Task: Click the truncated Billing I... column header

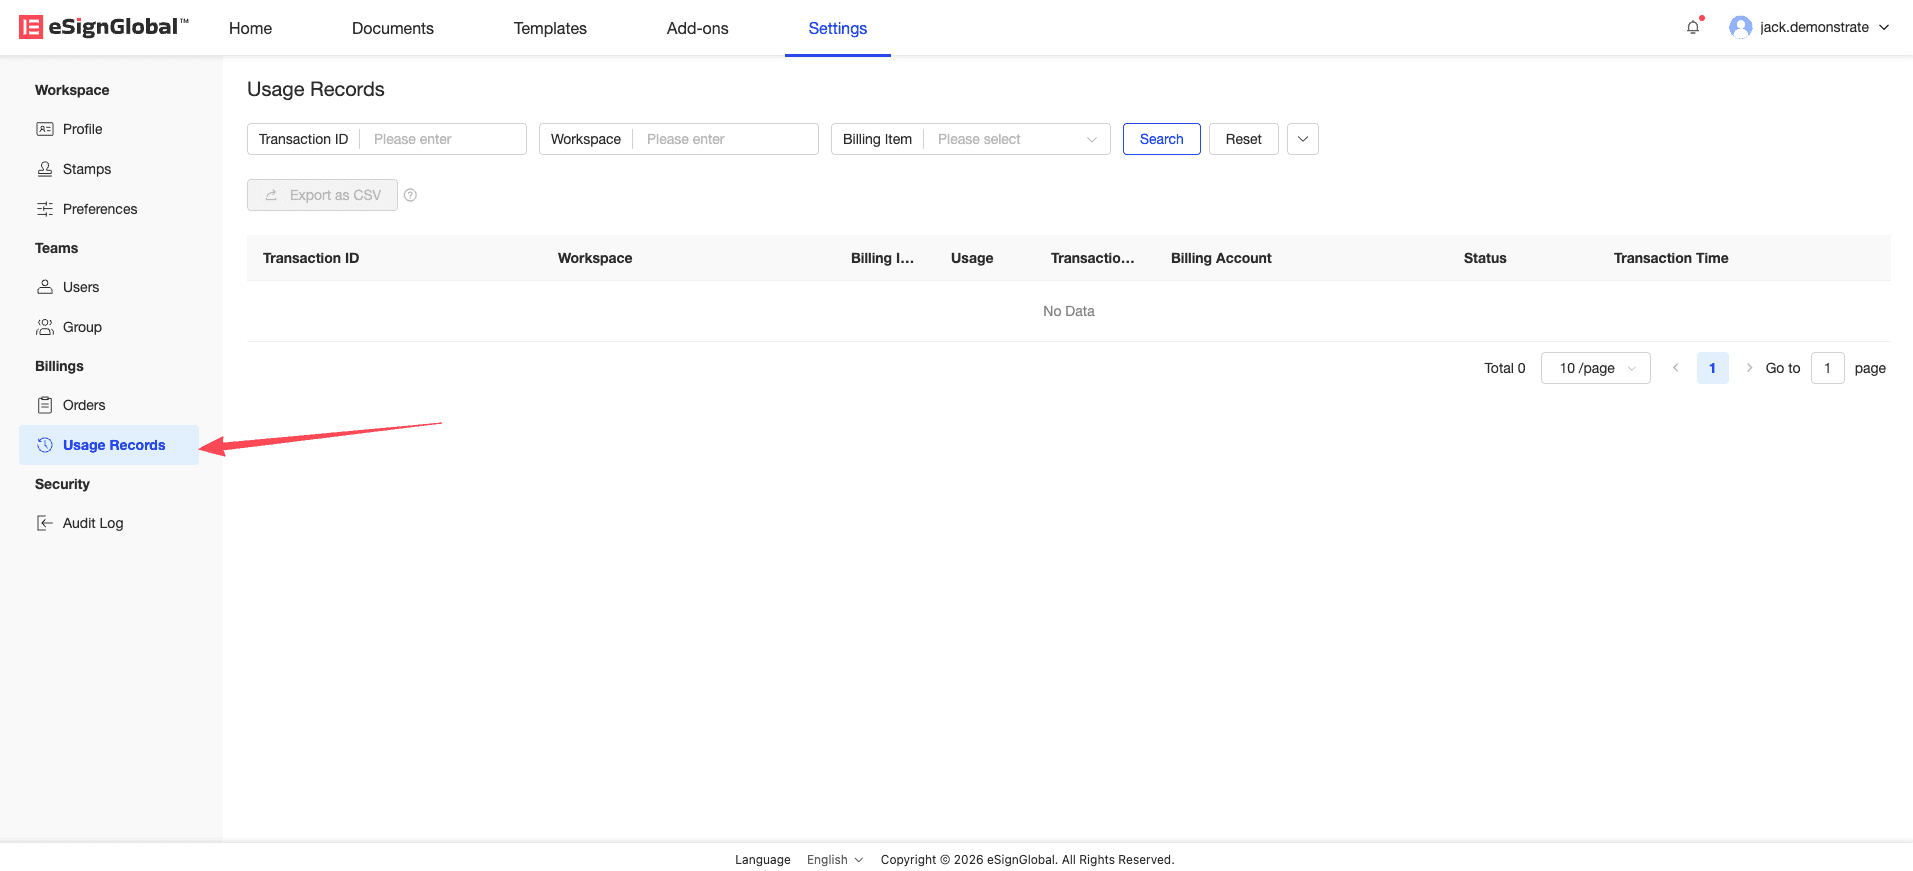Action: click(x=882, y=258)
